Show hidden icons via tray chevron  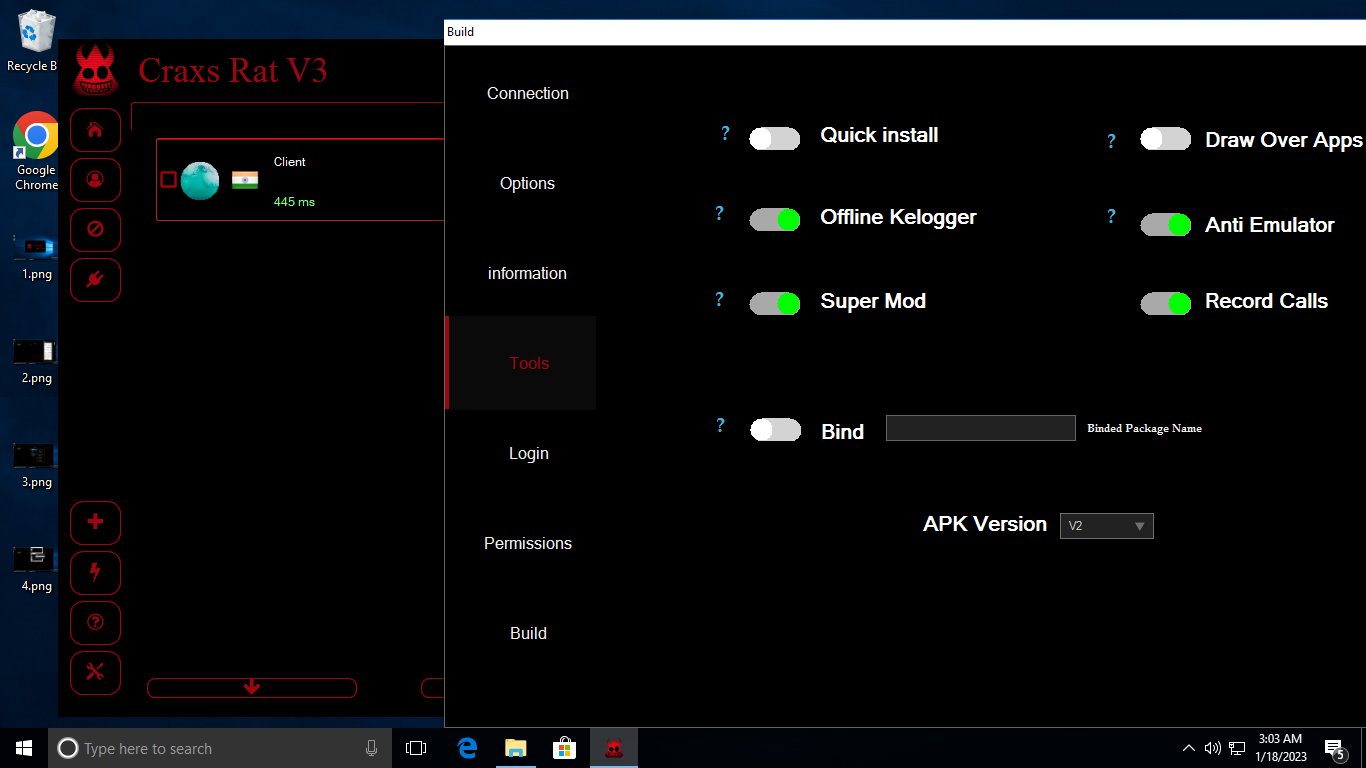click(x=1188, y=748)
